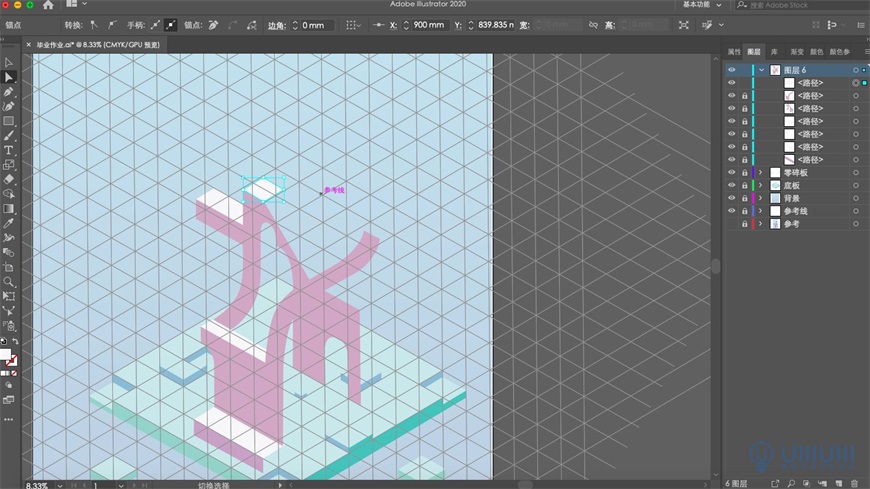870x489 pixels.
Task: Unlock the 底板 layer
Action: [745, 185]
